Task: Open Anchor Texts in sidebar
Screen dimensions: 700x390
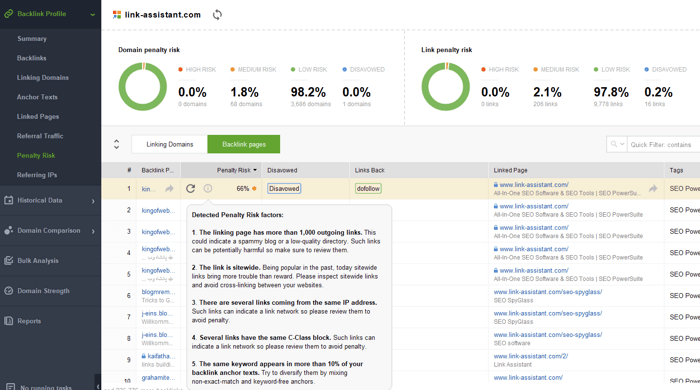Action: (x=37, y=97)
